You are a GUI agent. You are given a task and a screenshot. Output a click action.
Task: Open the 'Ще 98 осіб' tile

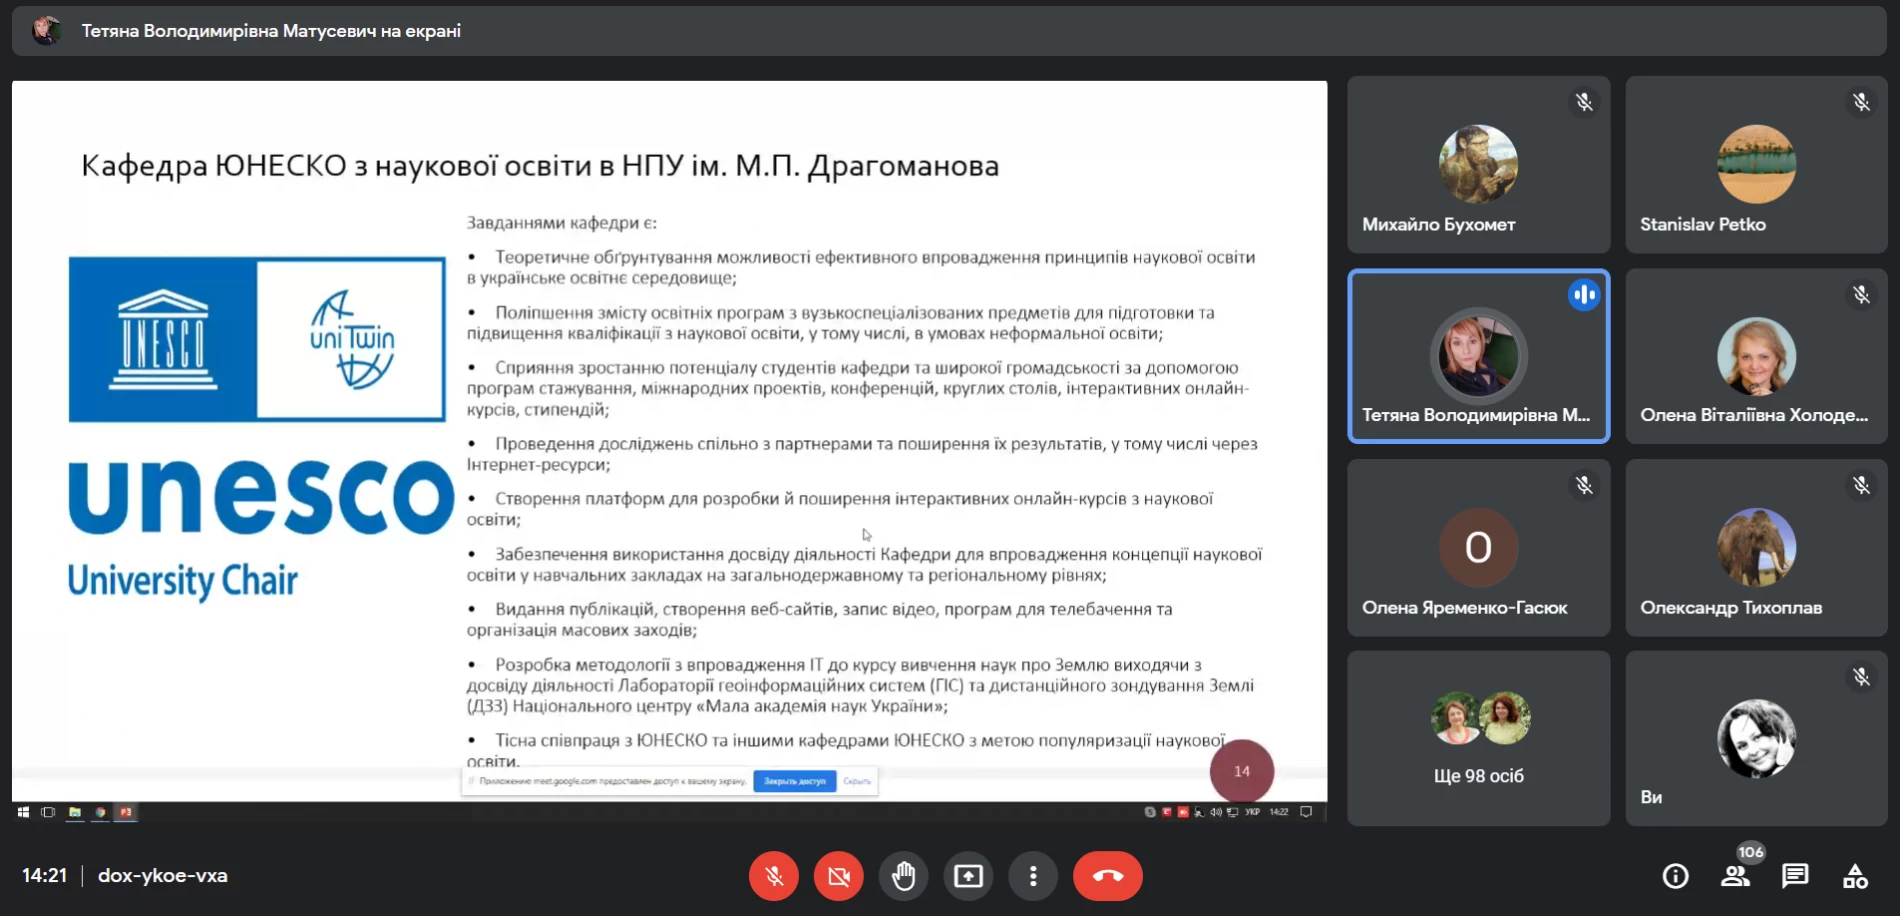[x=1478, y=739]
